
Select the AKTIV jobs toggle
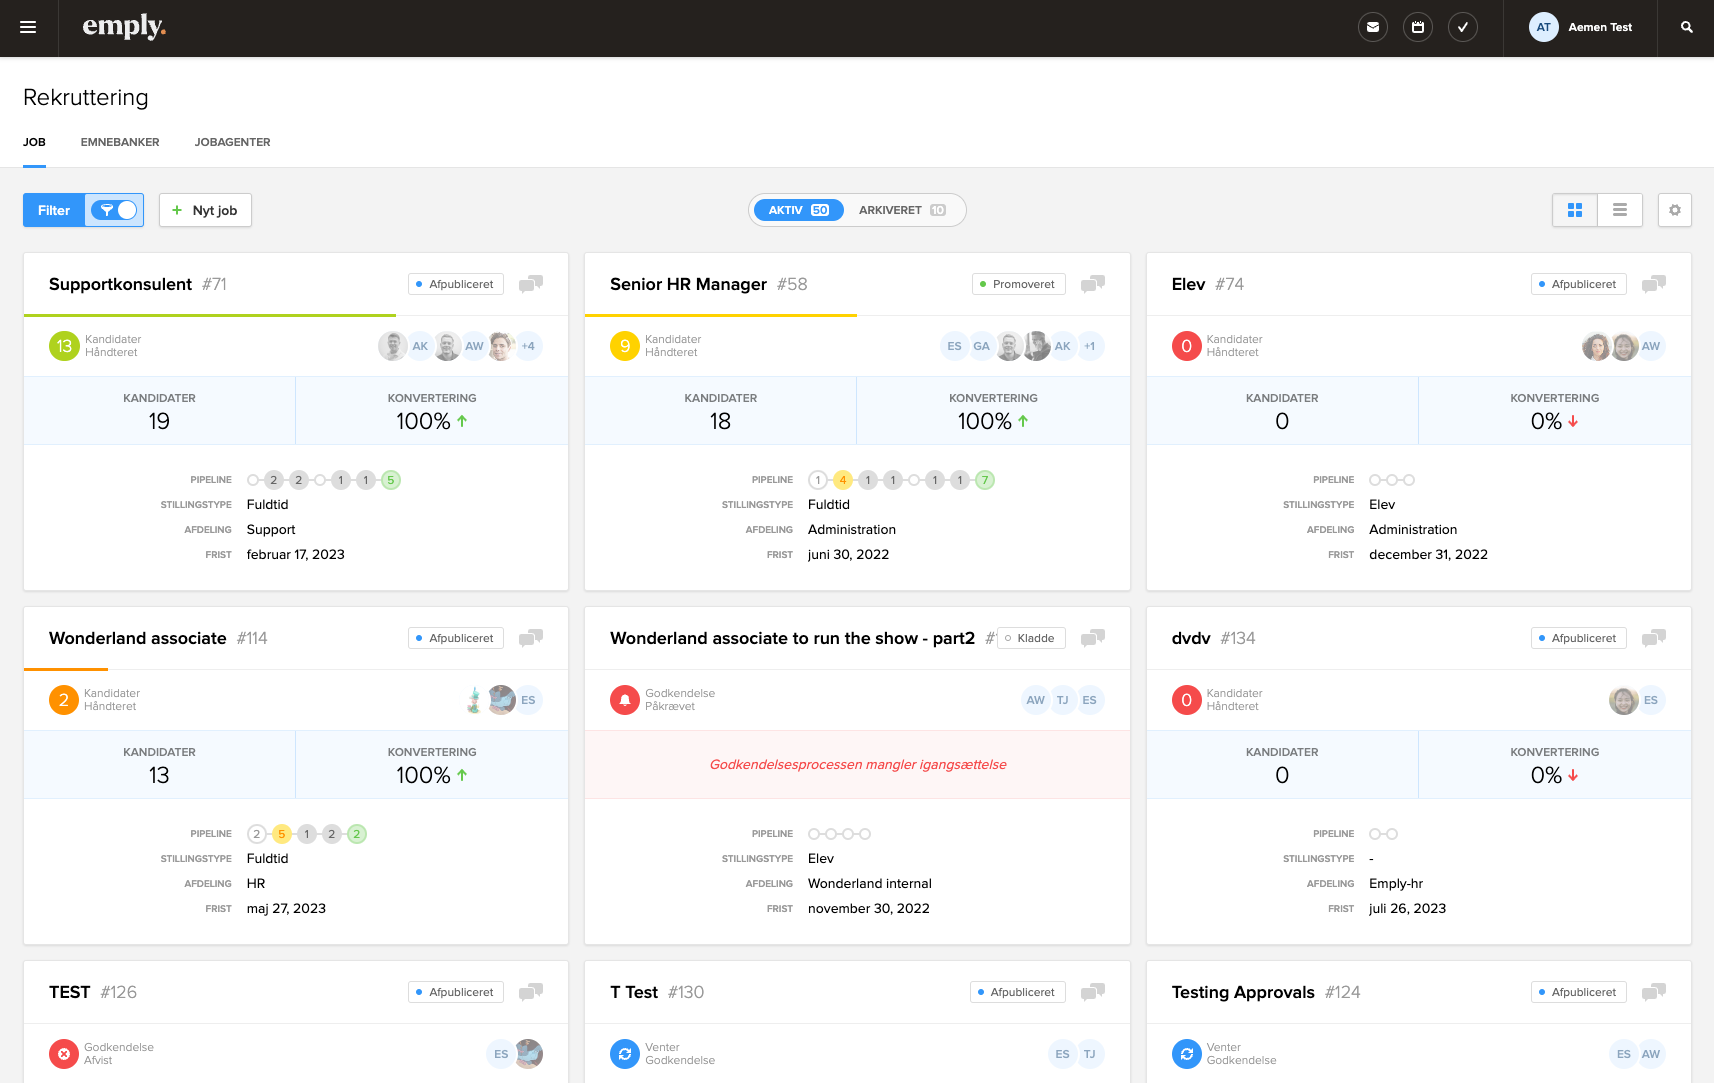click(x=798, y=210)
